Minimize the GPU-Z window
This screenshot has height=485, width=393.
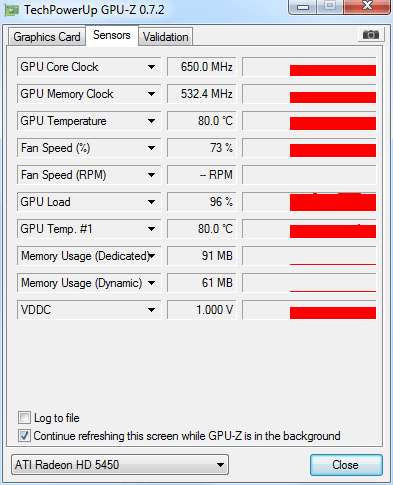pyautogui.click(x=303, y=6)
